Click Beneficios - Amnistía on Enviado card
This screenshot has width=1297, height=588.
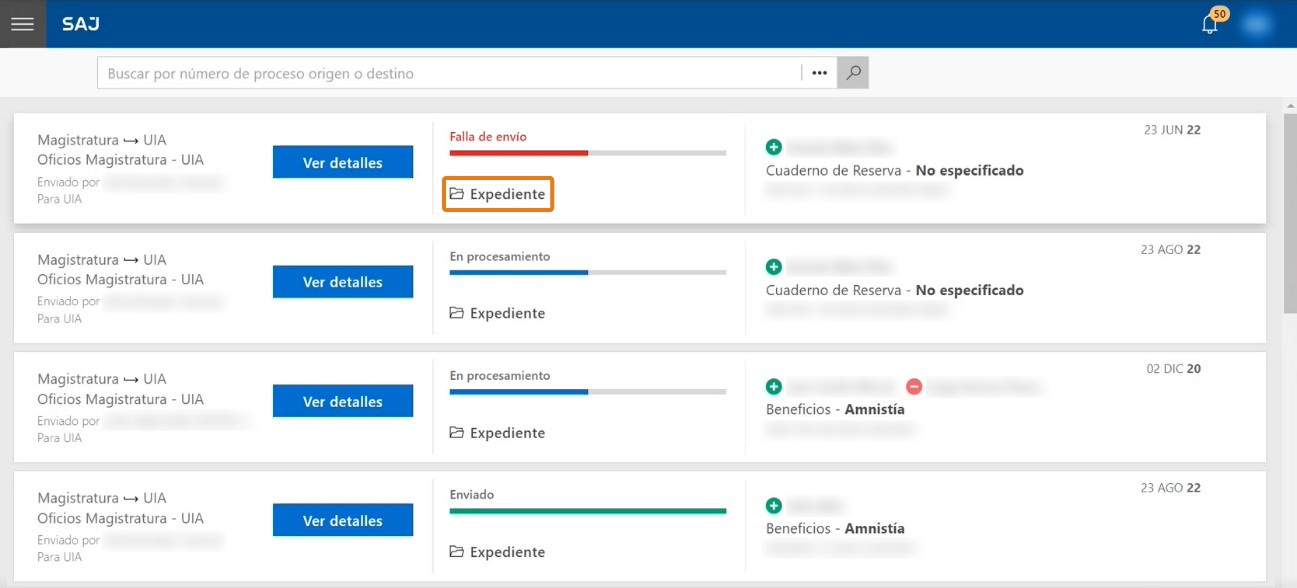tap(835, 529)
